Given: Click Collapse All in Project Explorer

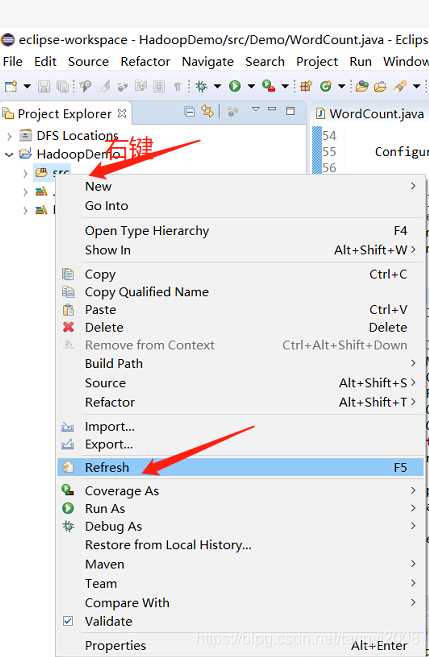Looking at the screenshot, I should point(189,111).
